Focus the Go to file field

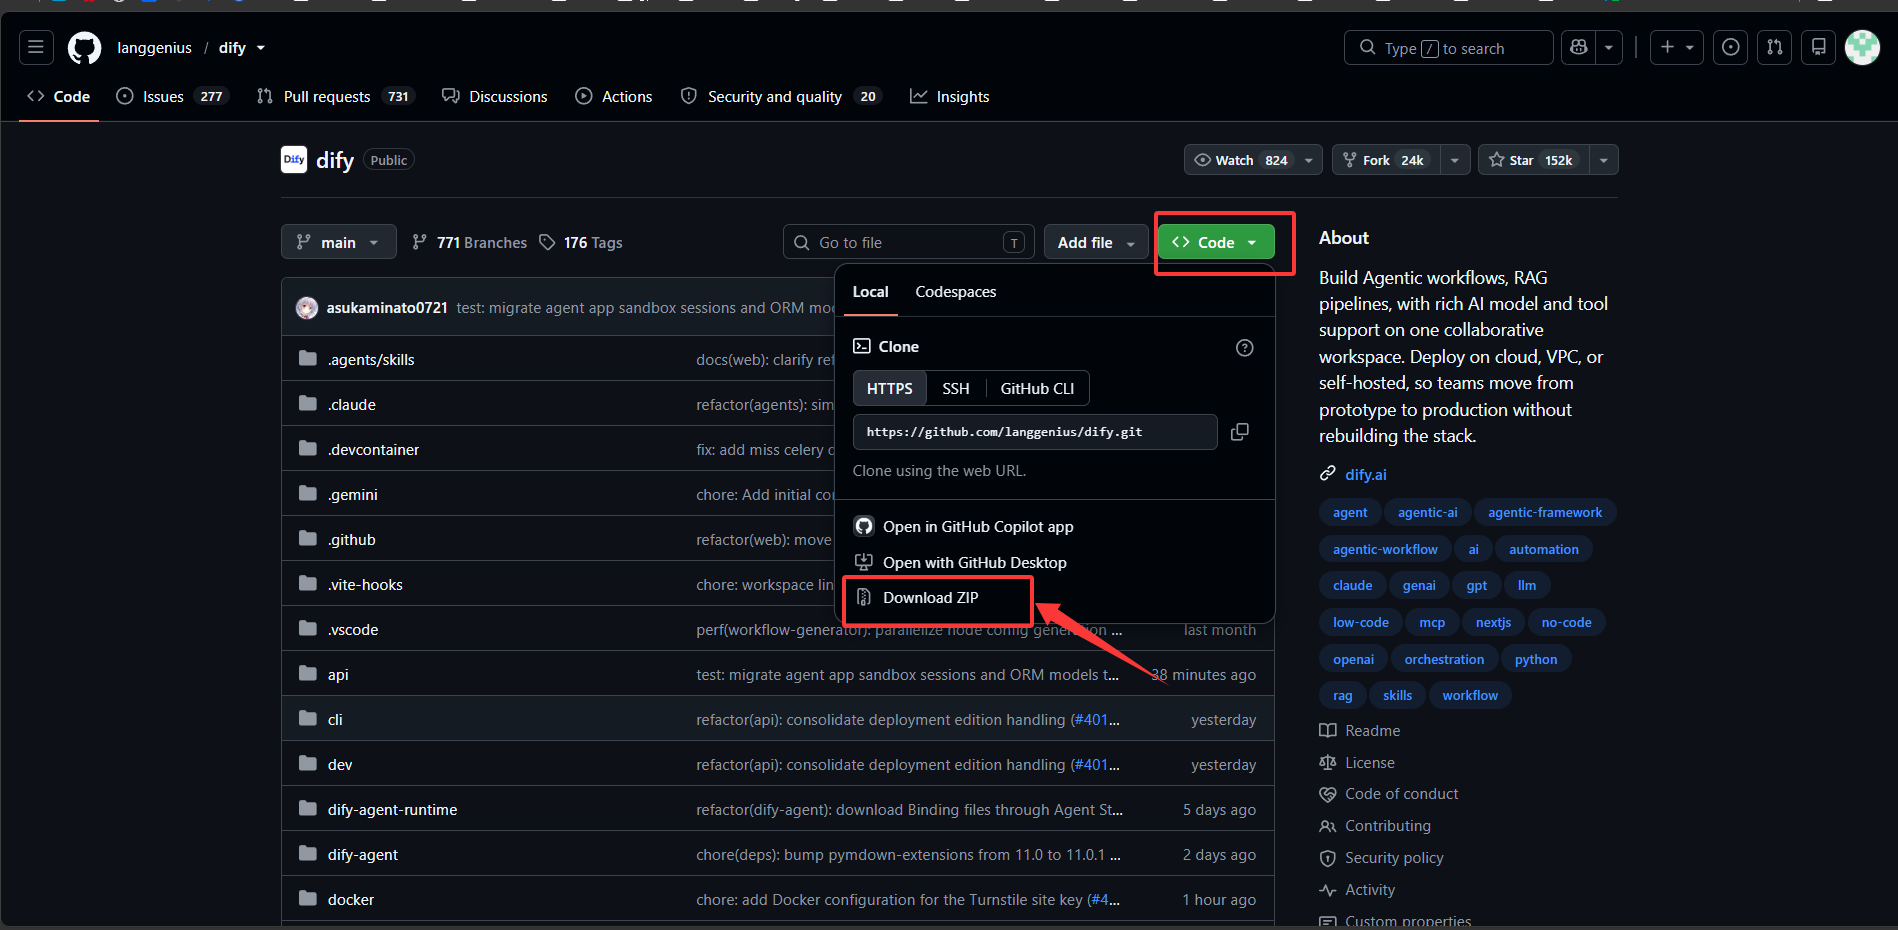pos(908,242)
